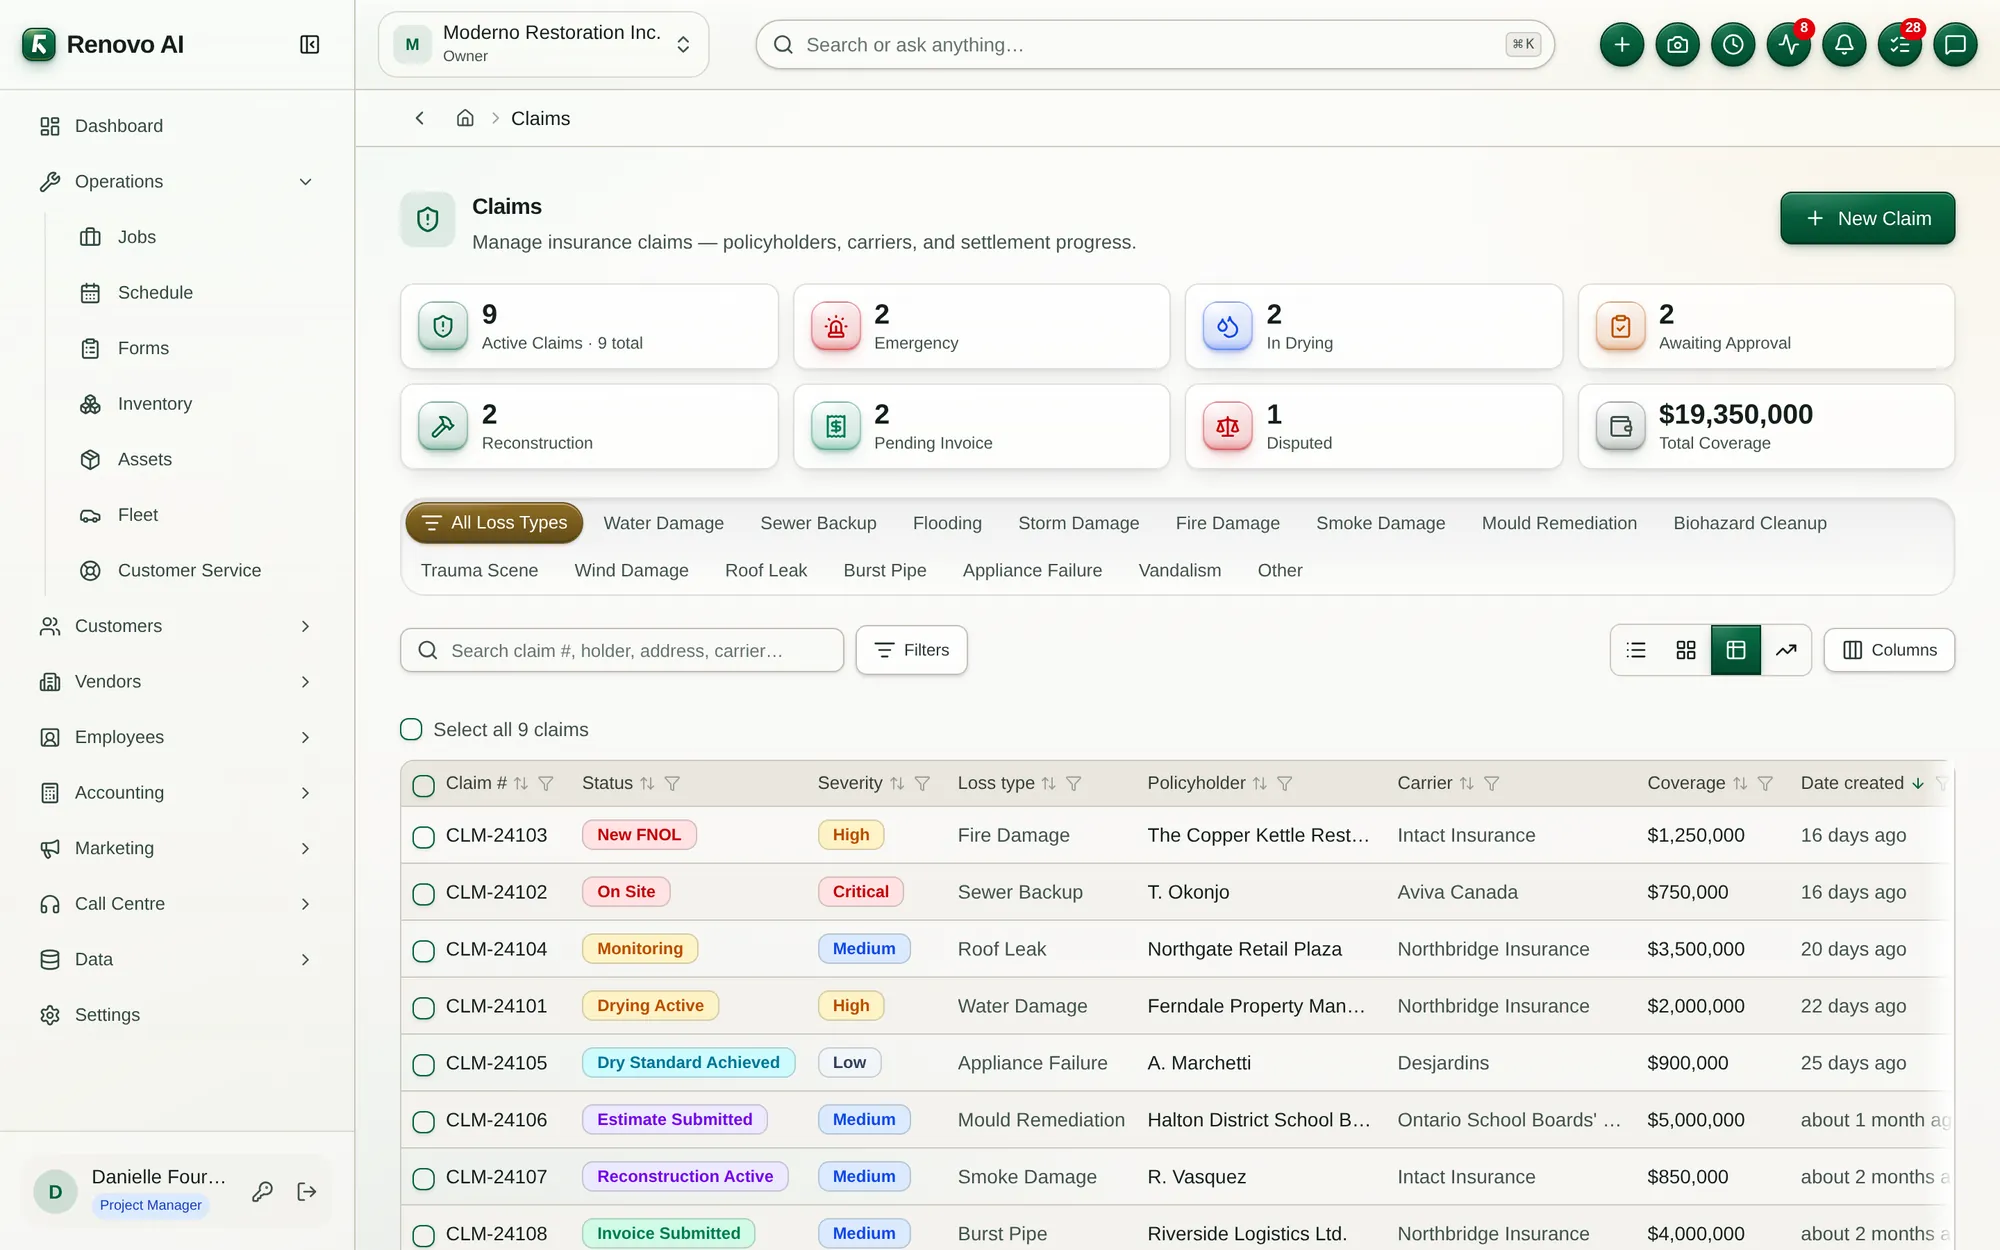The image size is (2000, 1250).
Task: Collapse the sidebar panel icon
Action: coord(310,45)
